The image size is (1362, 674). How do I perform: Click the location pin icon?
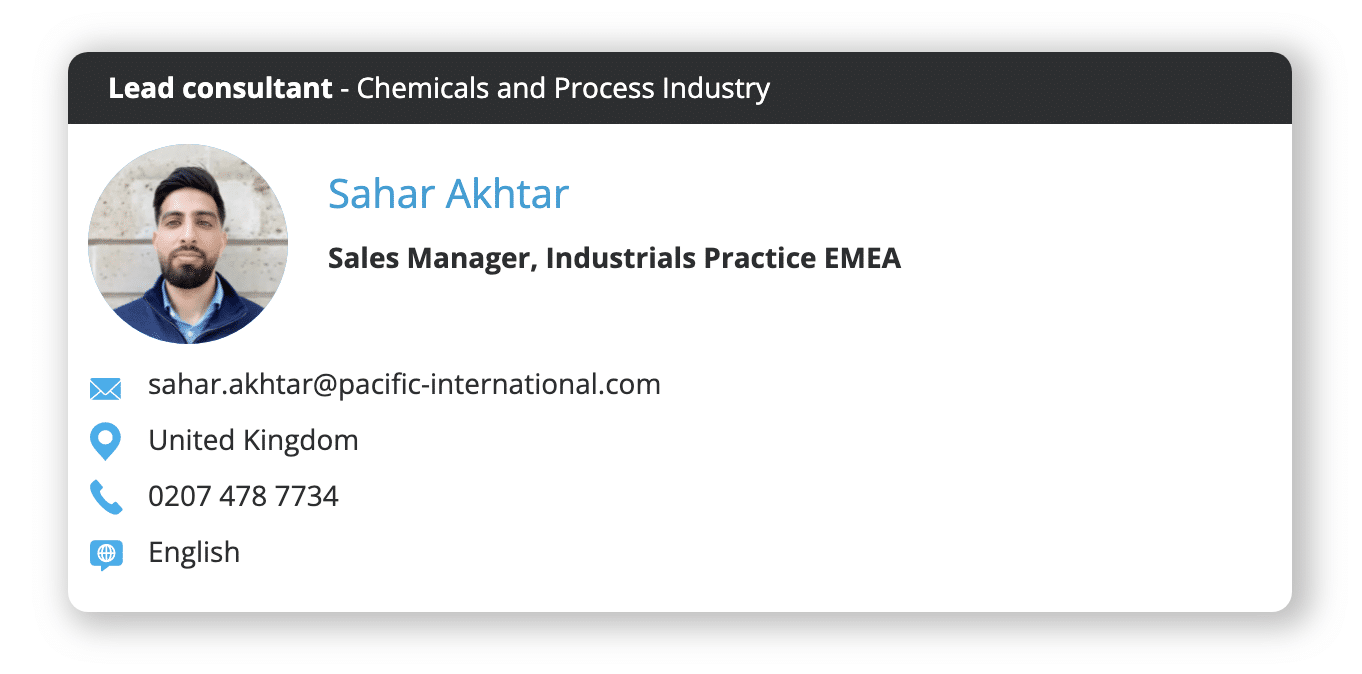pos(105,442)
